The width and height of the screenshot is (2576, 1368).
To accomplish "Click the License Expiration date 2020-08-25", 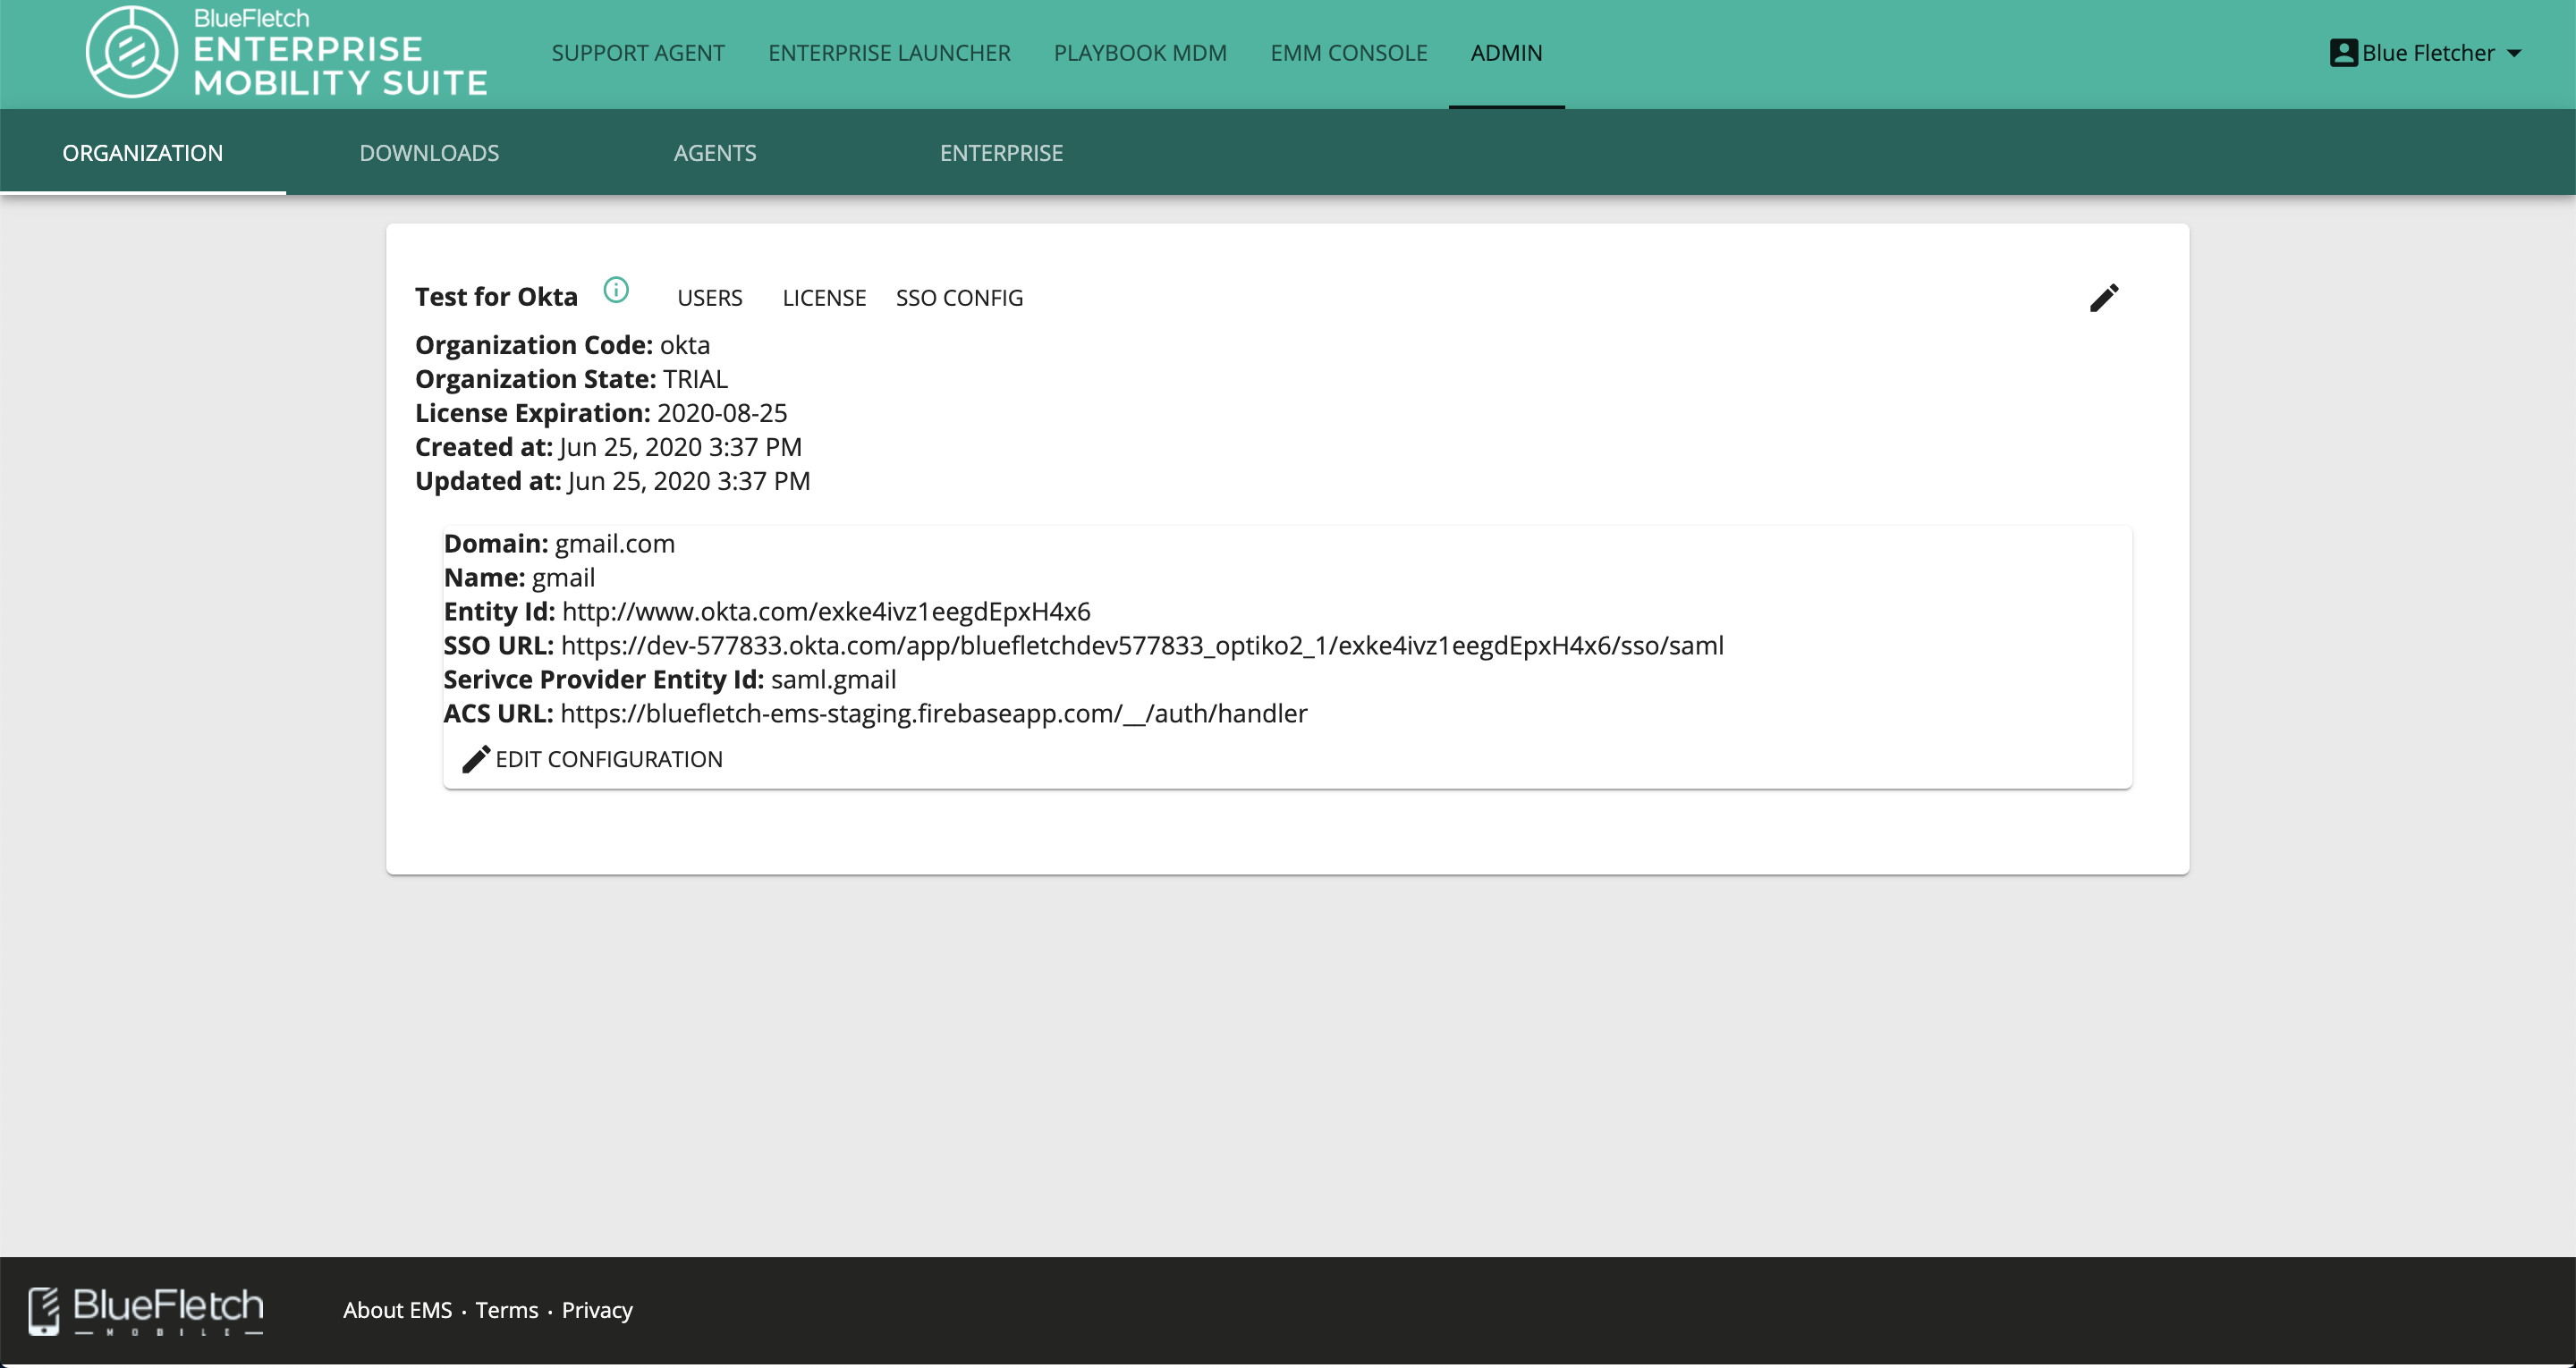I will click(x=722, y=413).
